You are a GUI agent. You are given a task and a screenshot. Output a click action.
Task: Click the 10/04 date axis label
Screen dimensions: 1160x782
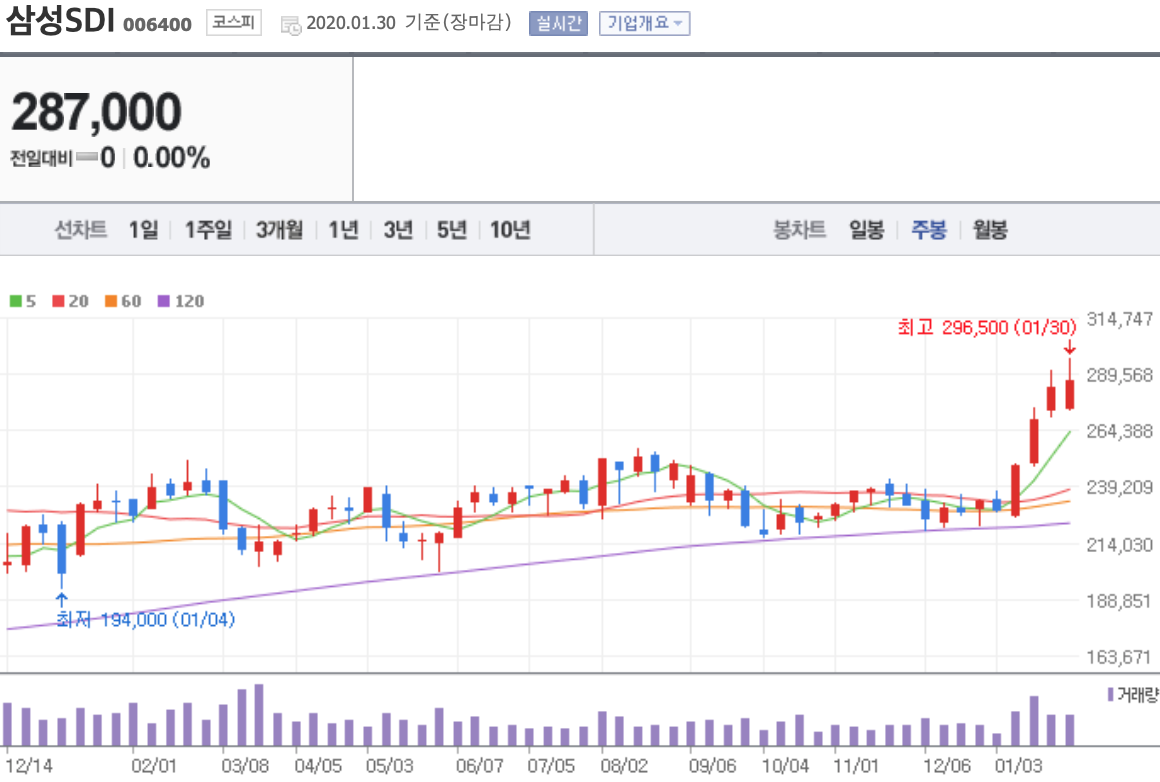coord(786,766)
